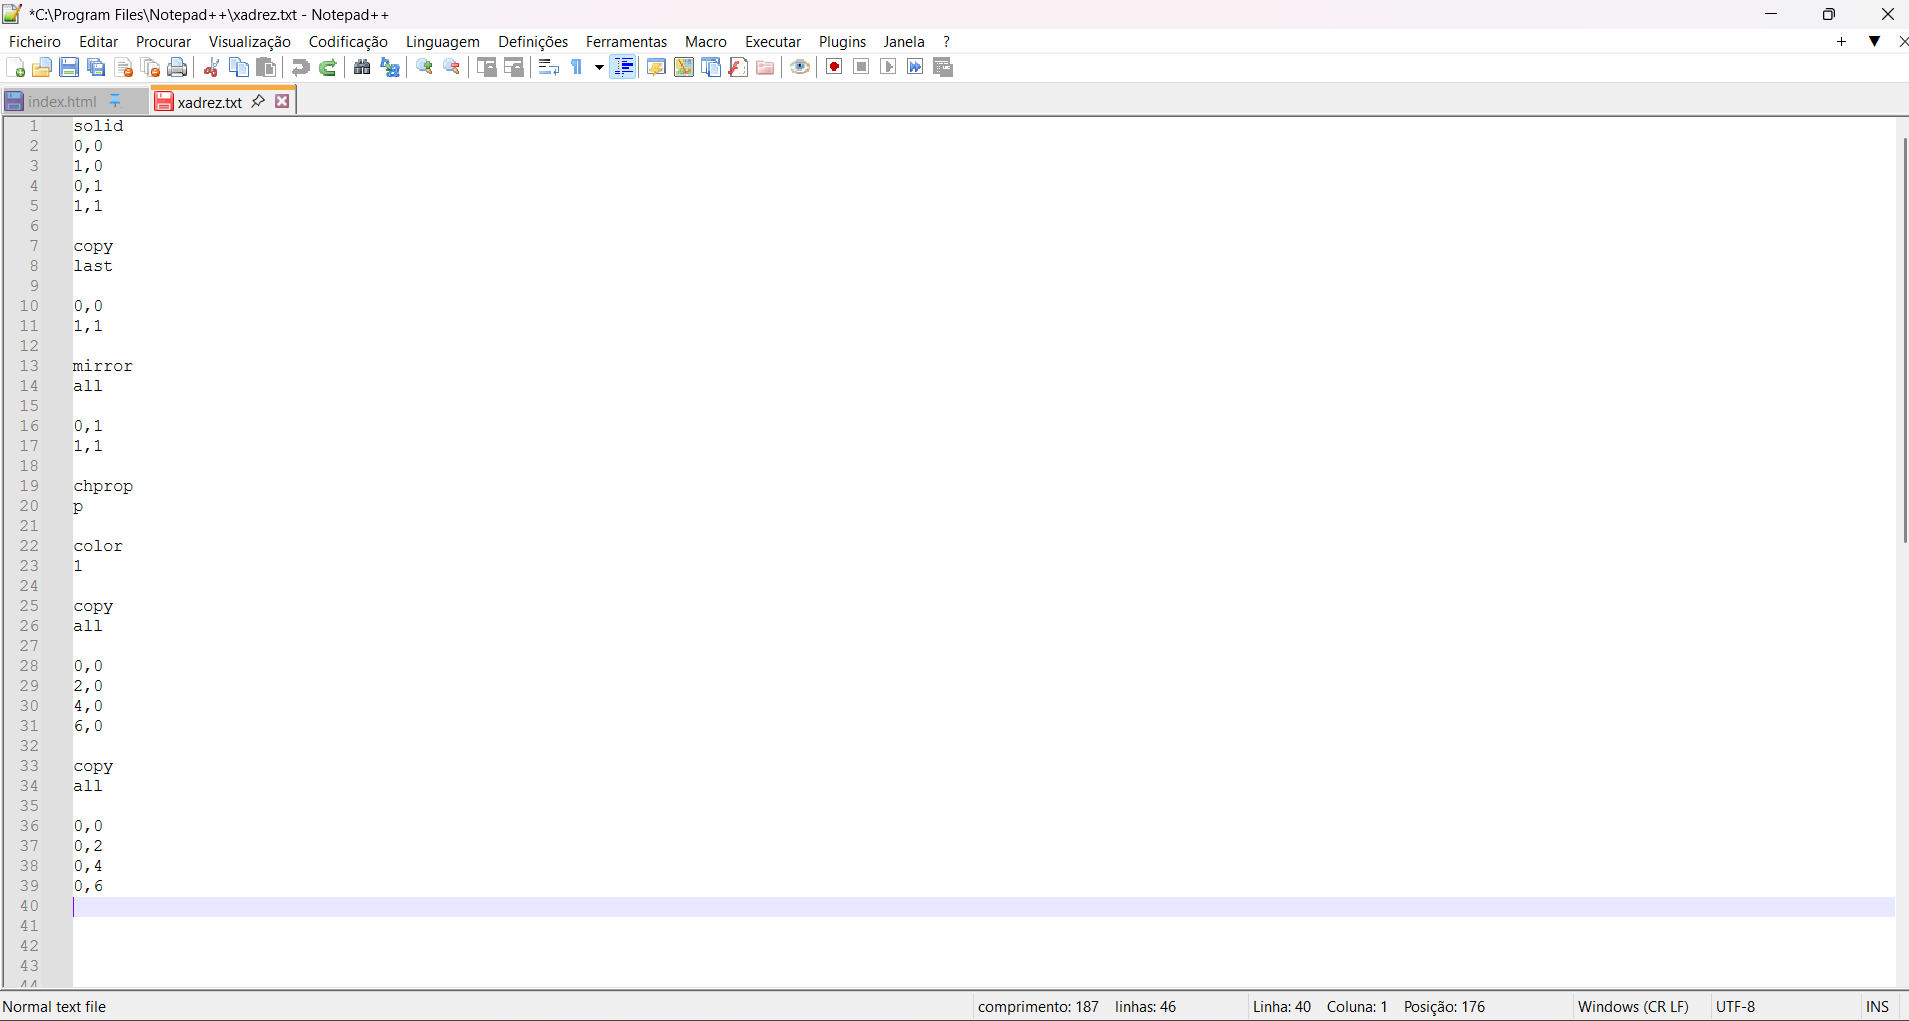The height and width of the screenshot is (1021, 1909).
Task: Cut selection with the scissors icon
Action: [211, 67]
